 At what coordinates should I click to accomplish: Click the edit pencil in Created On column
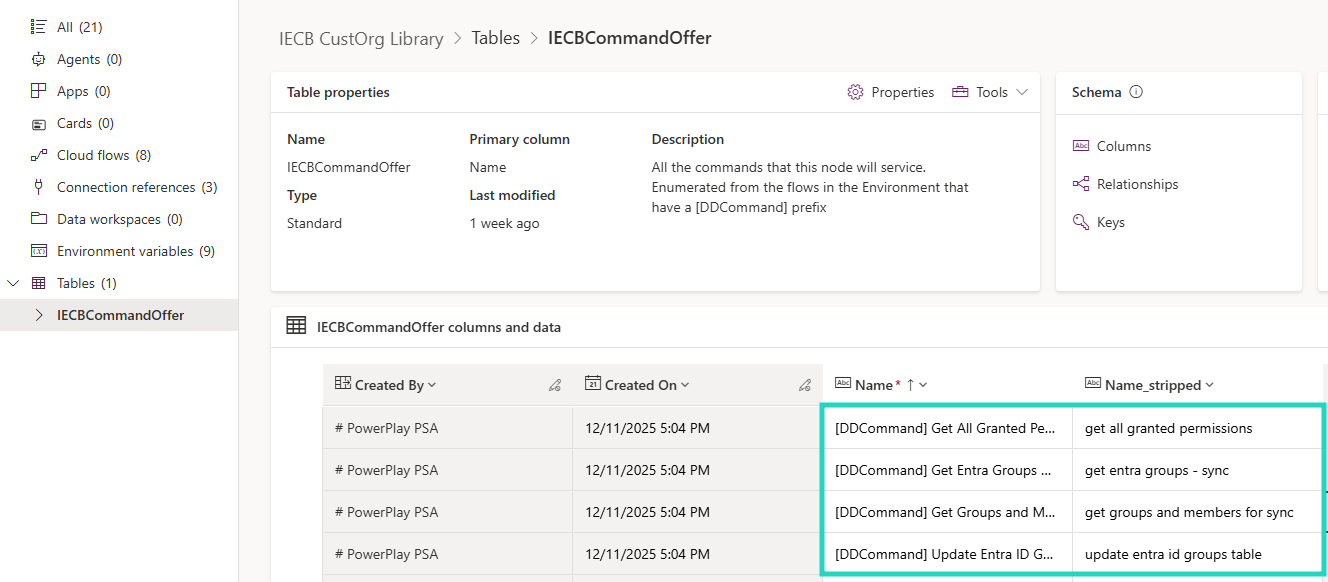click(x=805, y=385)
